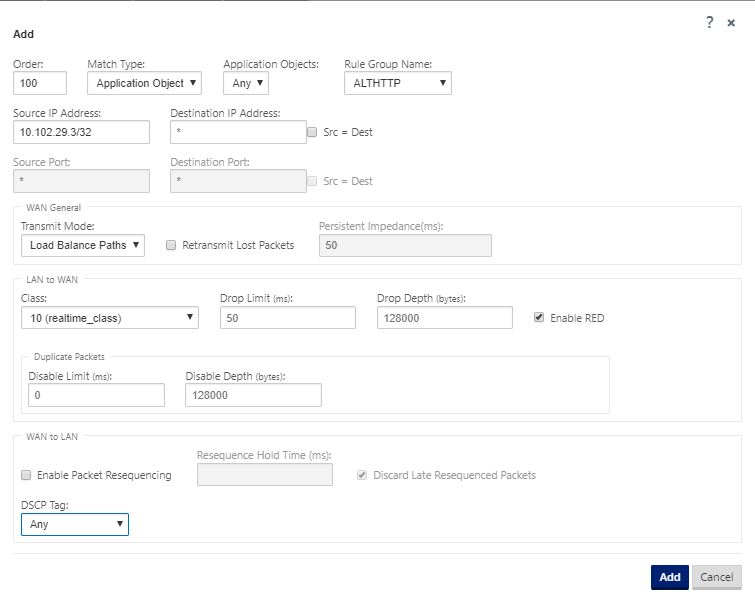Click the Cancel button

(x=716, y=577)
